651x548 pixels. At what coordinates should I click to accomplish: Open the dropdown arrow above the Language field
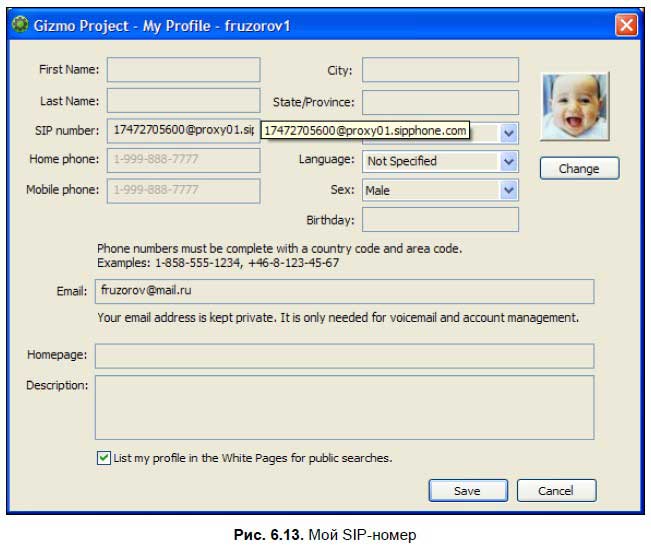click(509, 132)
